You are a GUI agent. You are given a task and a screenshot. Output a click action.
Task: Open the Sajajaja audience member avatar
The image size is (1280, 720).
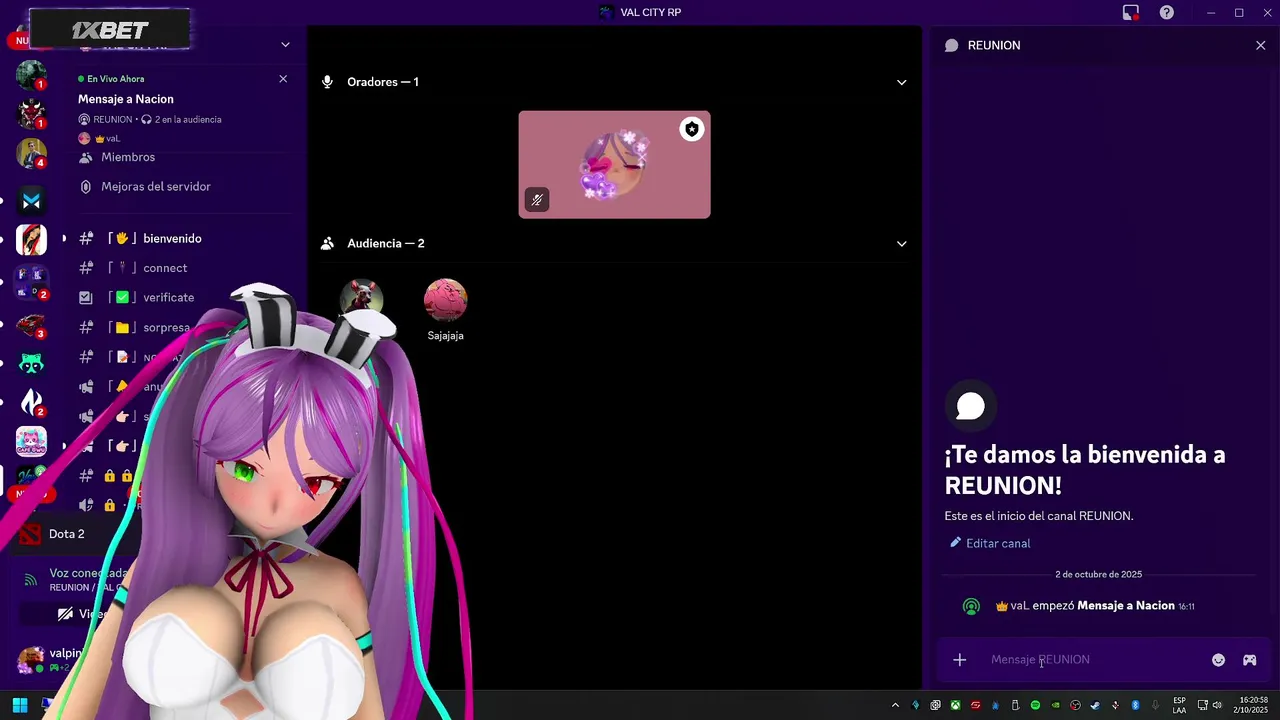(x=445, y=299)
